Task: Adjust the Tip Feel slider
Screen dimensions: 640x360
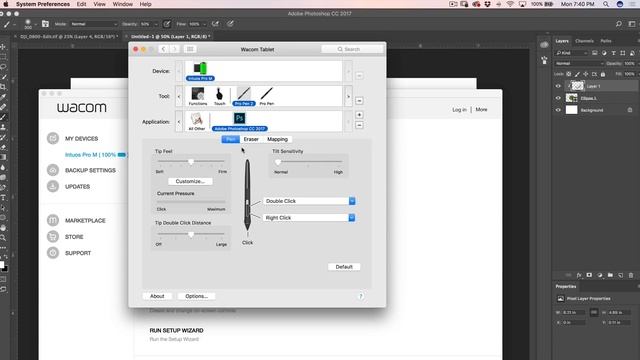Action: pyautogui.click(x=191, y=162)
